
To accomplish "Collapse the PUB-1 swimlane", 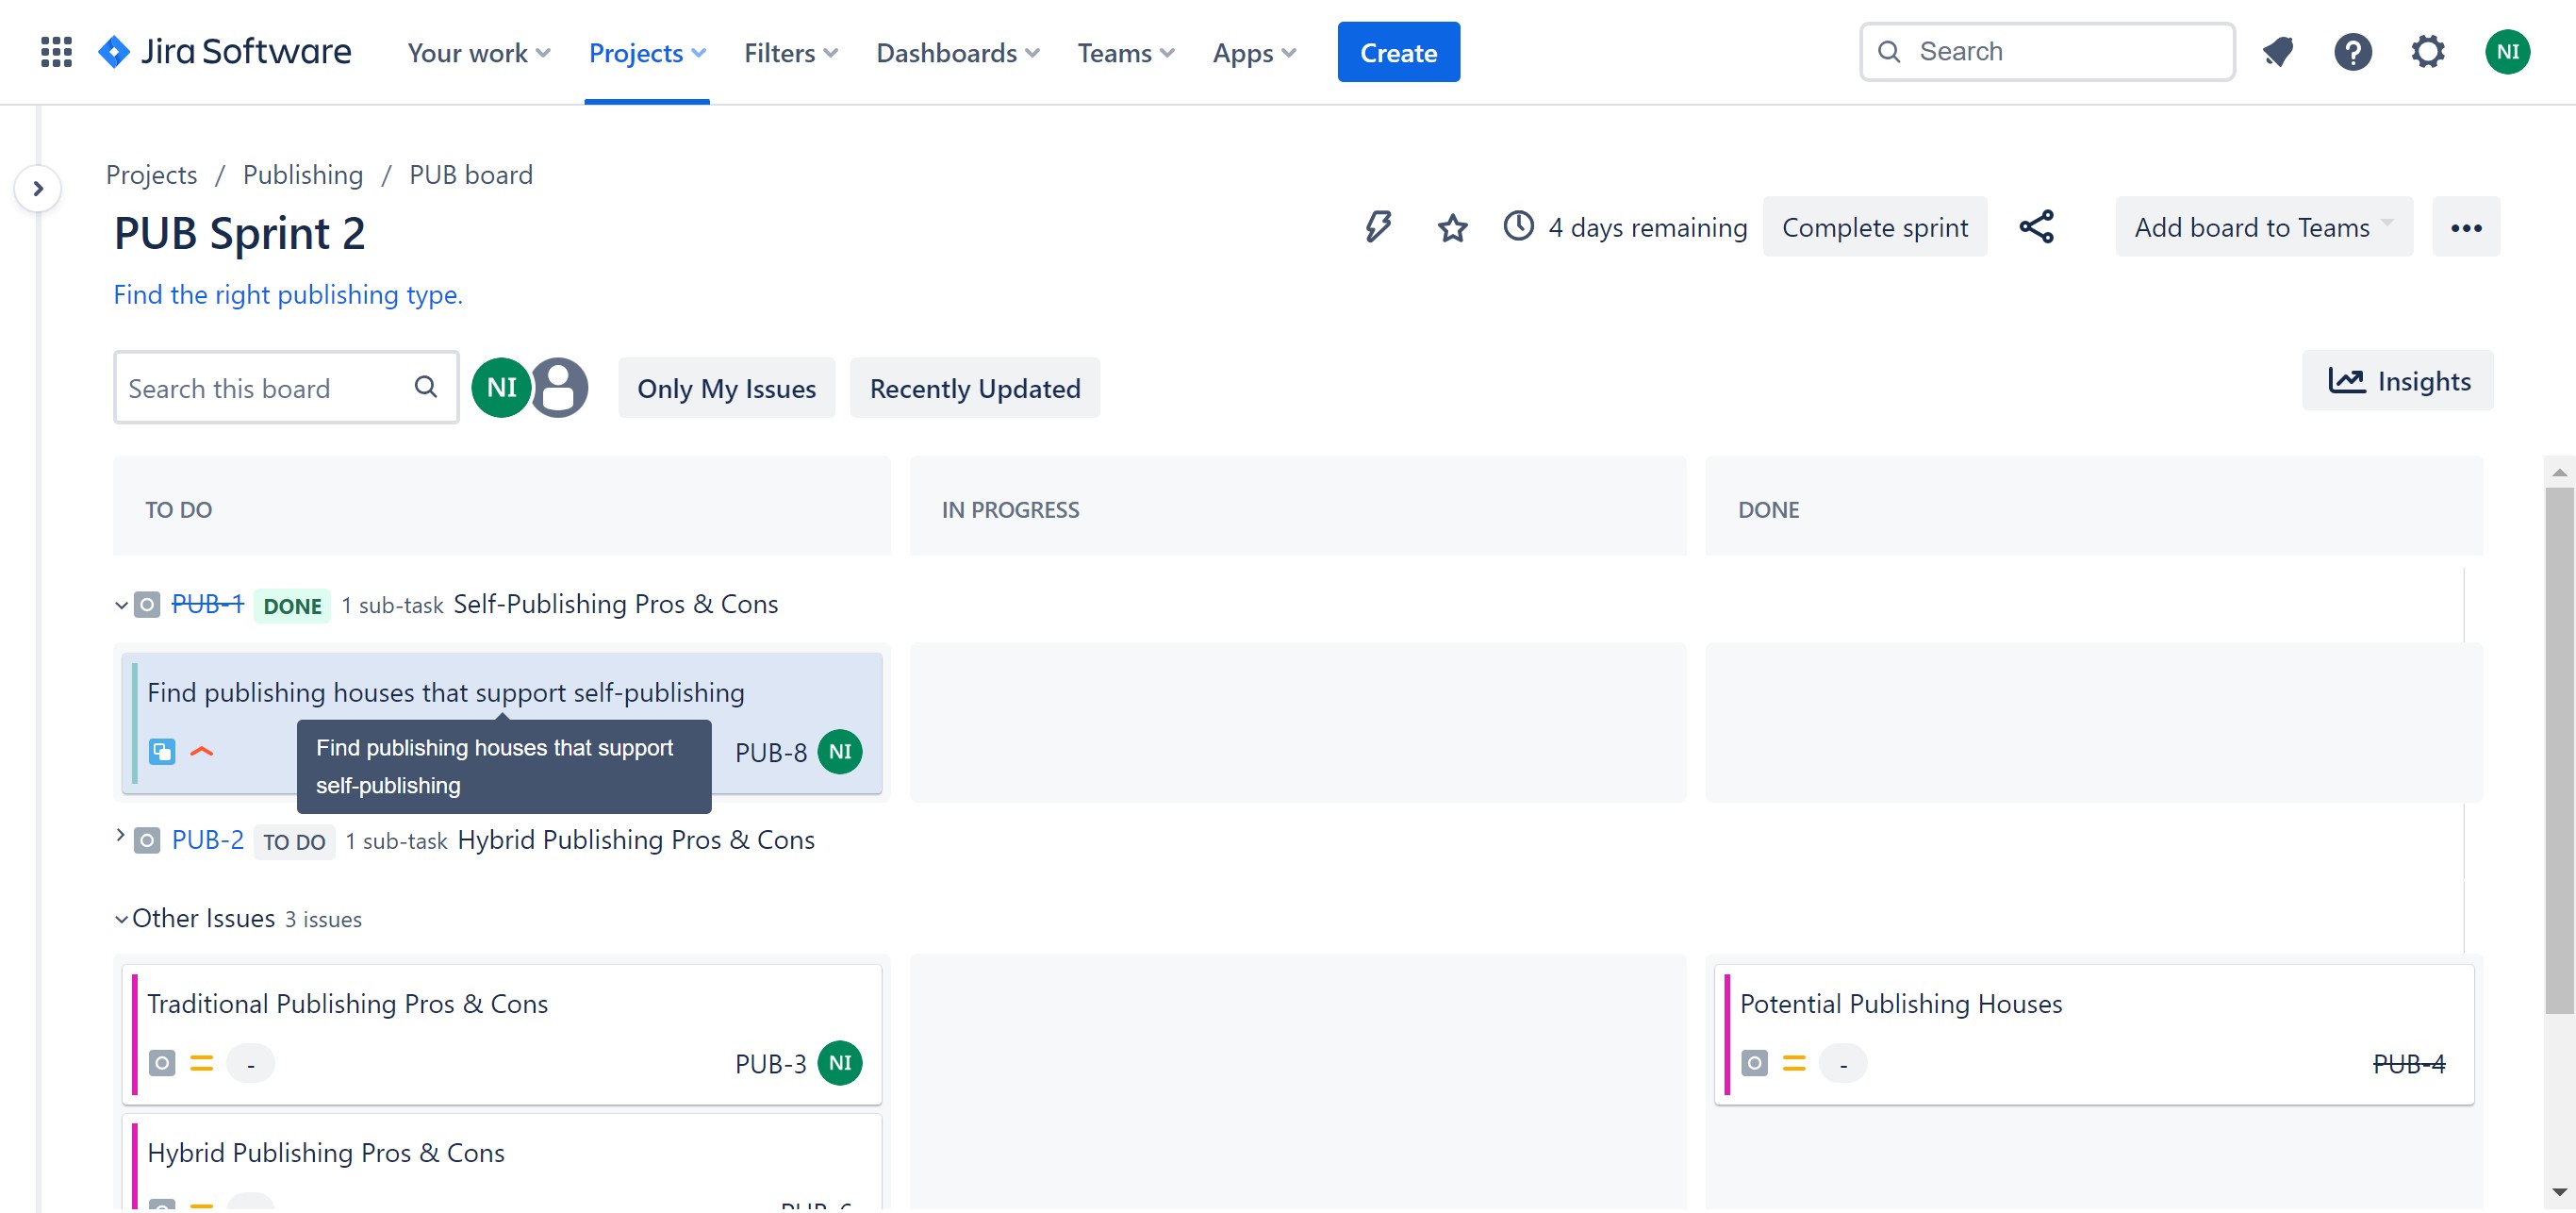I will tap(121, 605).
